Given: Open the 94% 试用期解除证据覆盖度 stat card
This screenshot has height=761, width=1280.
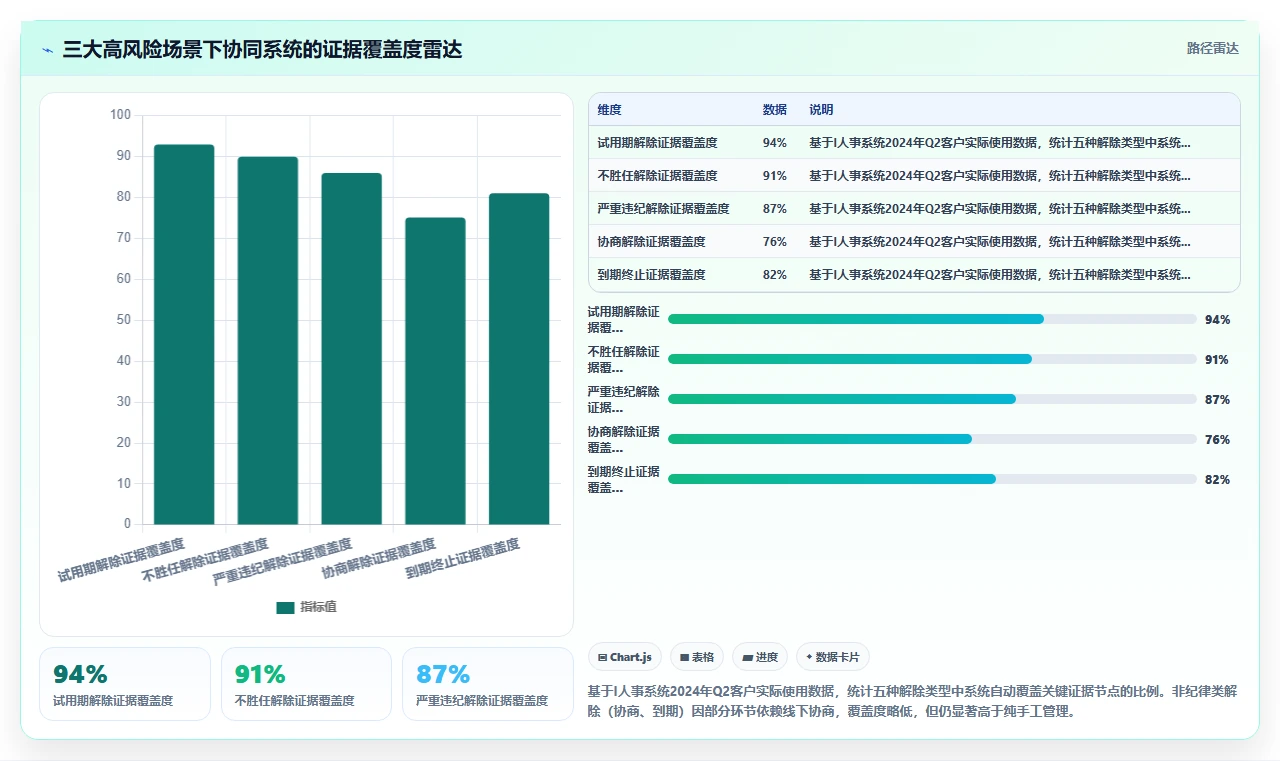Looking at the screenshot, I should 125,684.
